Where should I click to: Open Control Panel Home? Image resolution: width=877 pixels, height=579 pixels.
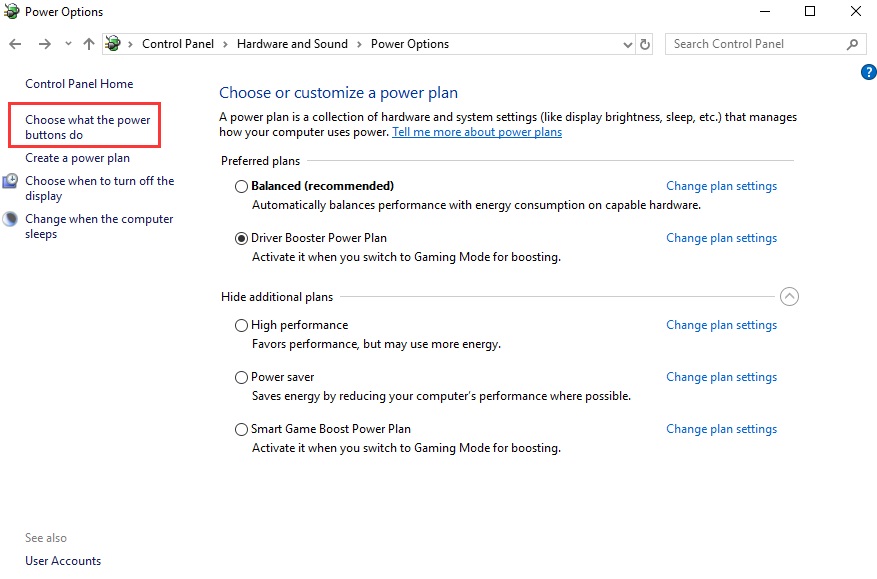79,84
